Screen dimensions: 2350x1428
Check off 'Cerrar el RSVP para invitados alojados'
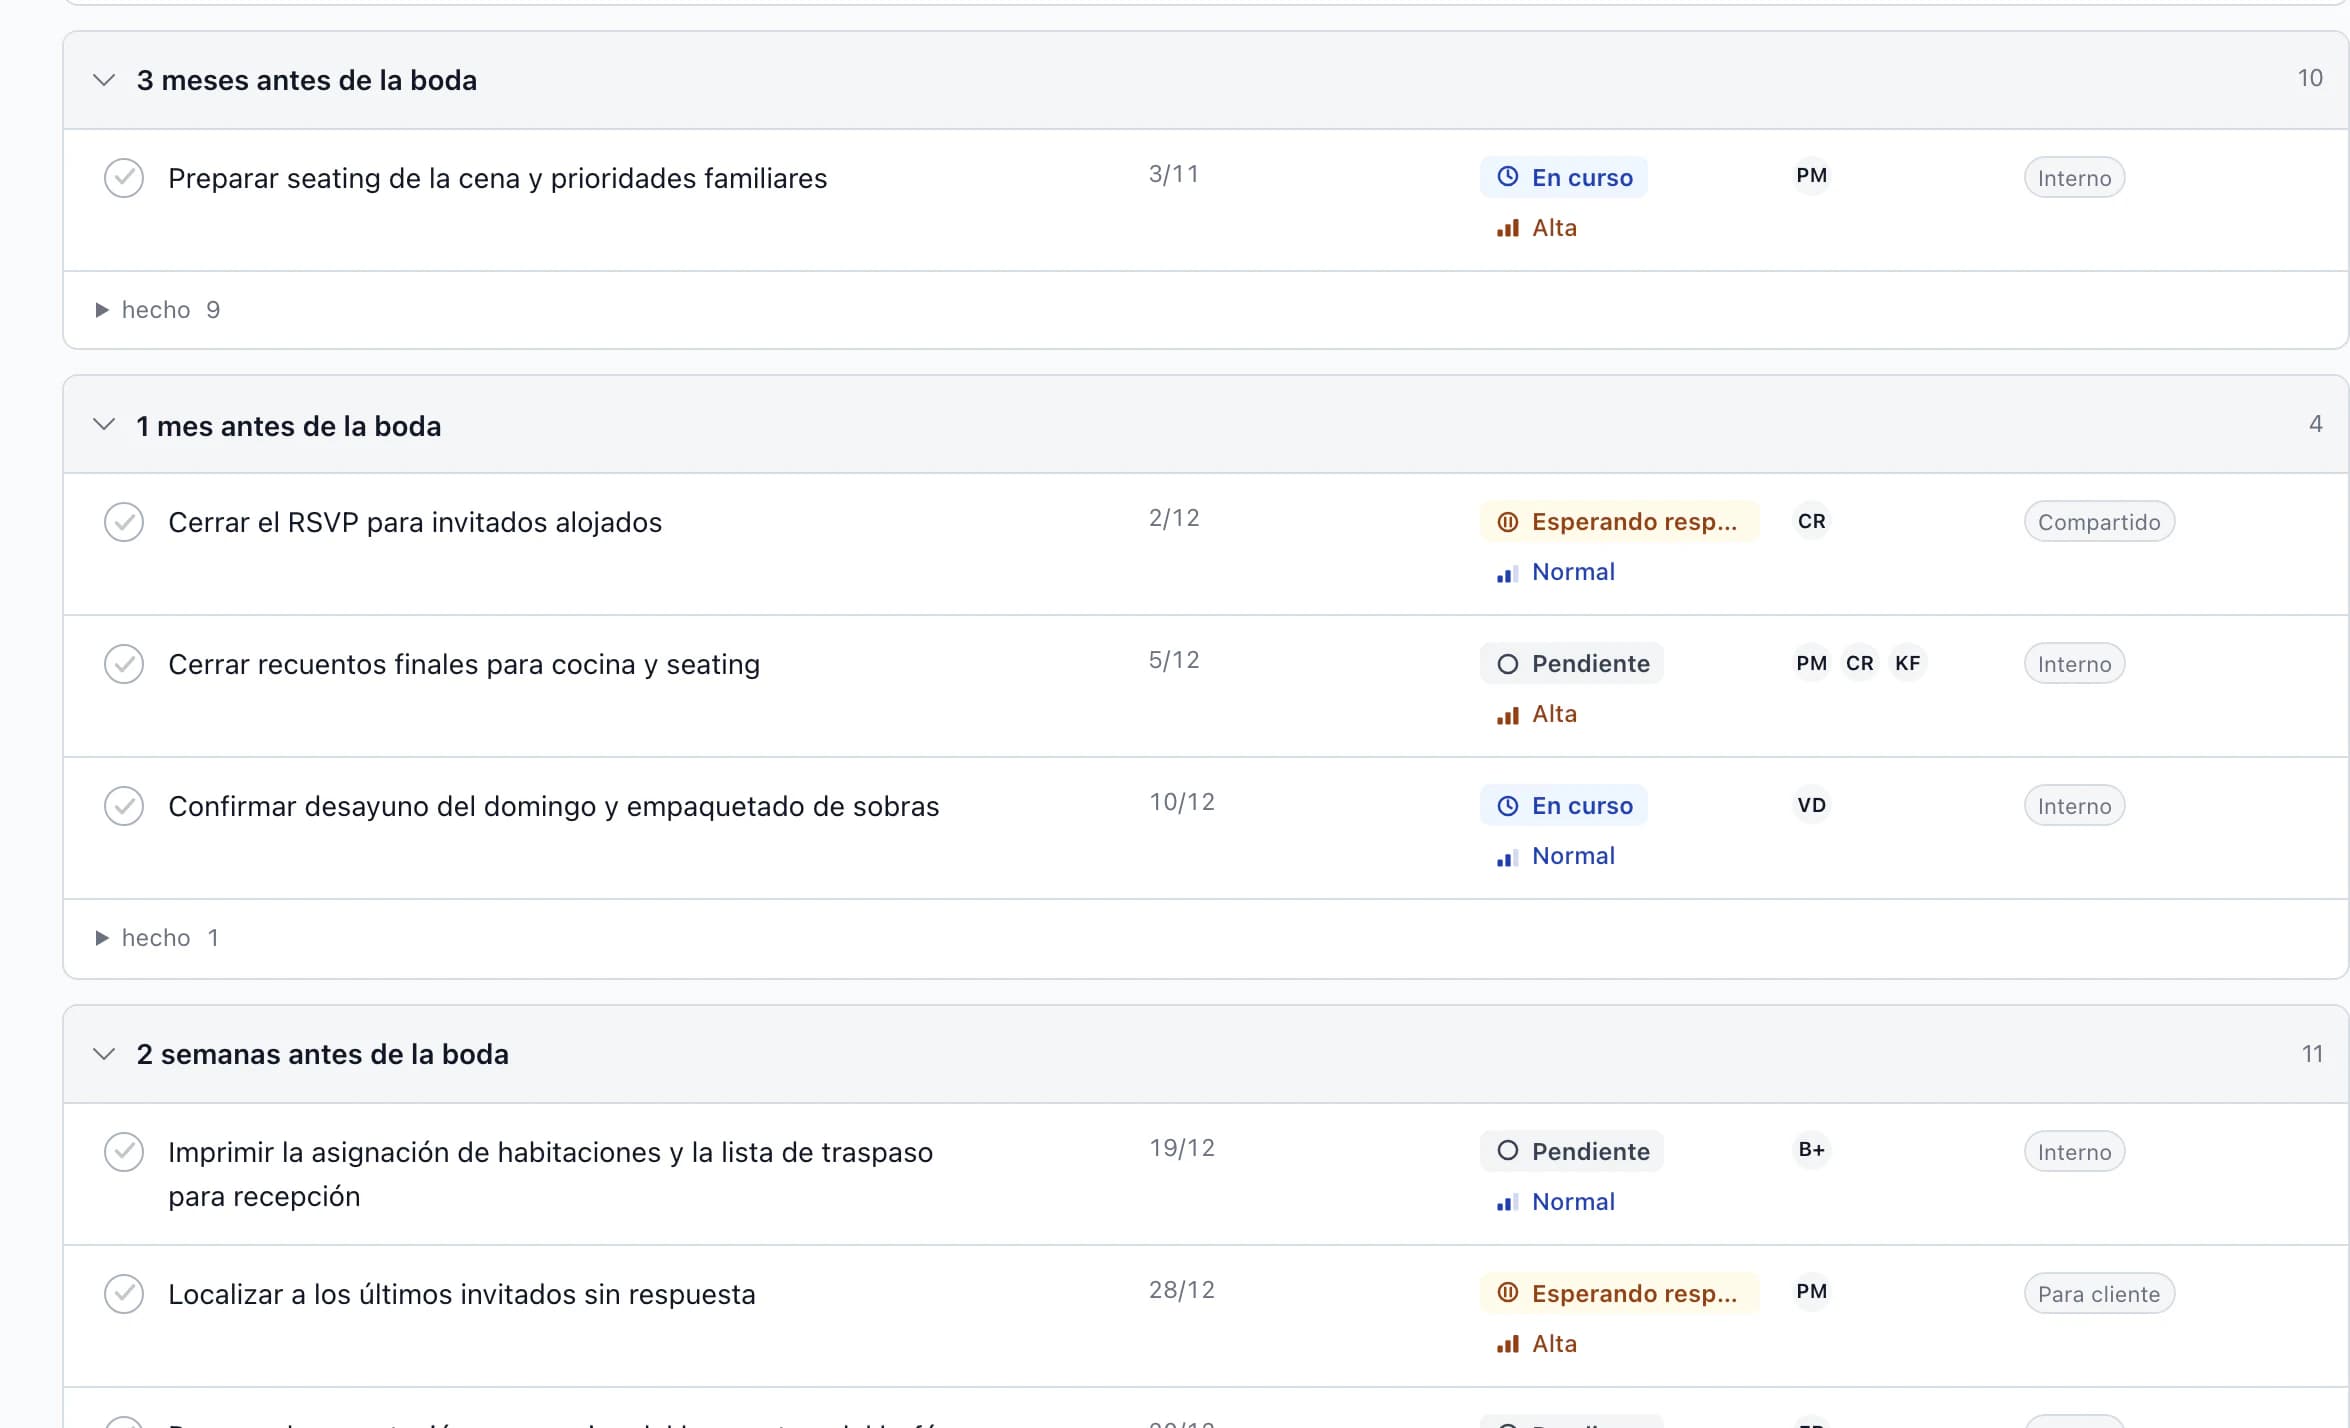coord(124,522)
